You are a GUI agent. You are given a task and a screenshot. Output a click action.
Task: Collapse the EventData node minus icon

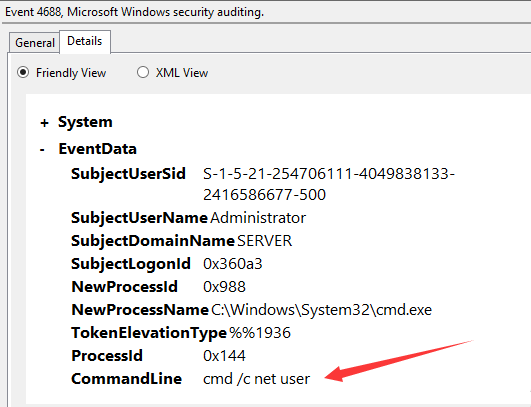42,149
